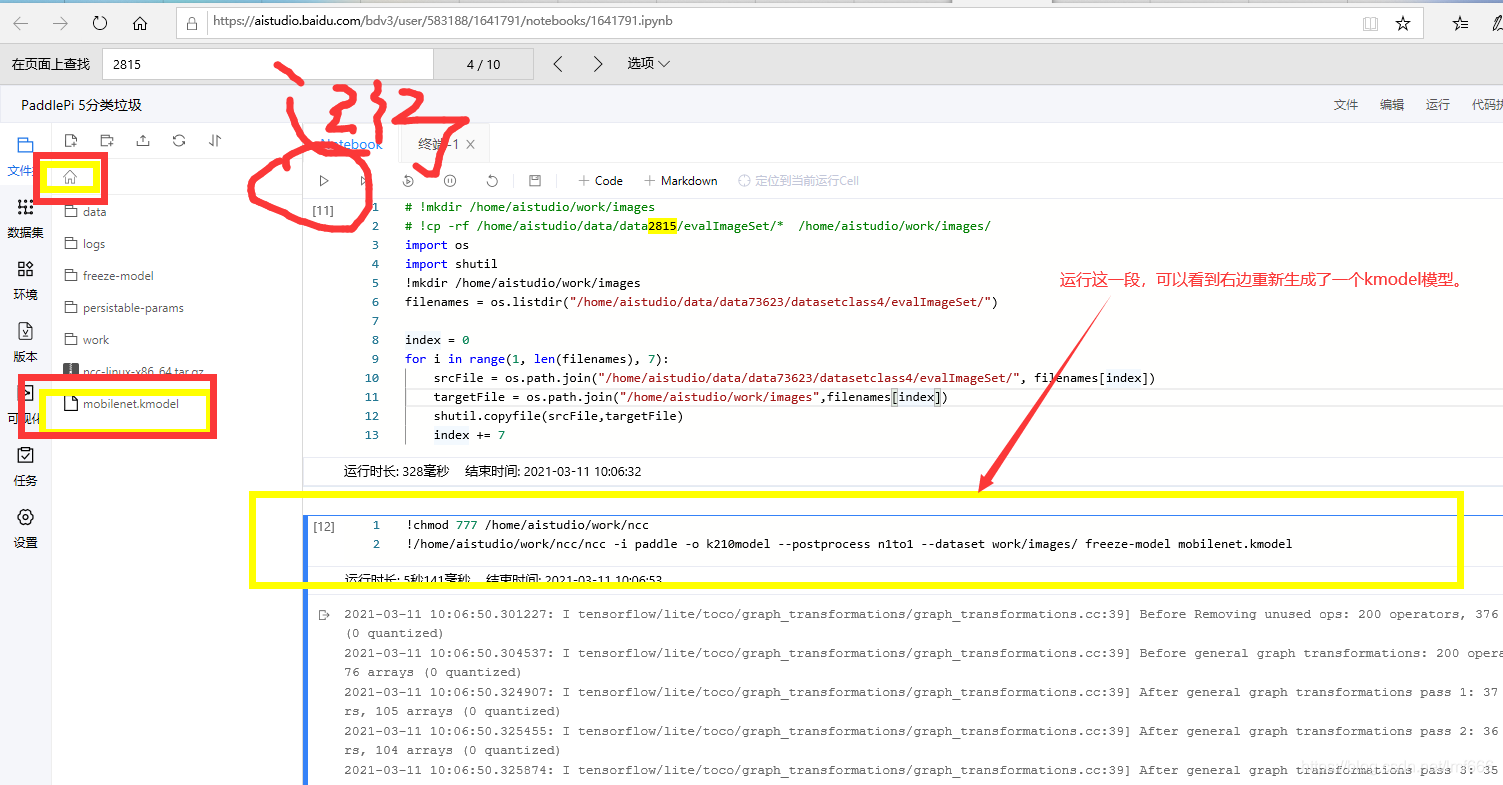Add a new Code cell
Screen dimensions: 1503x785
pyautogui.click(x=600, y=181)
